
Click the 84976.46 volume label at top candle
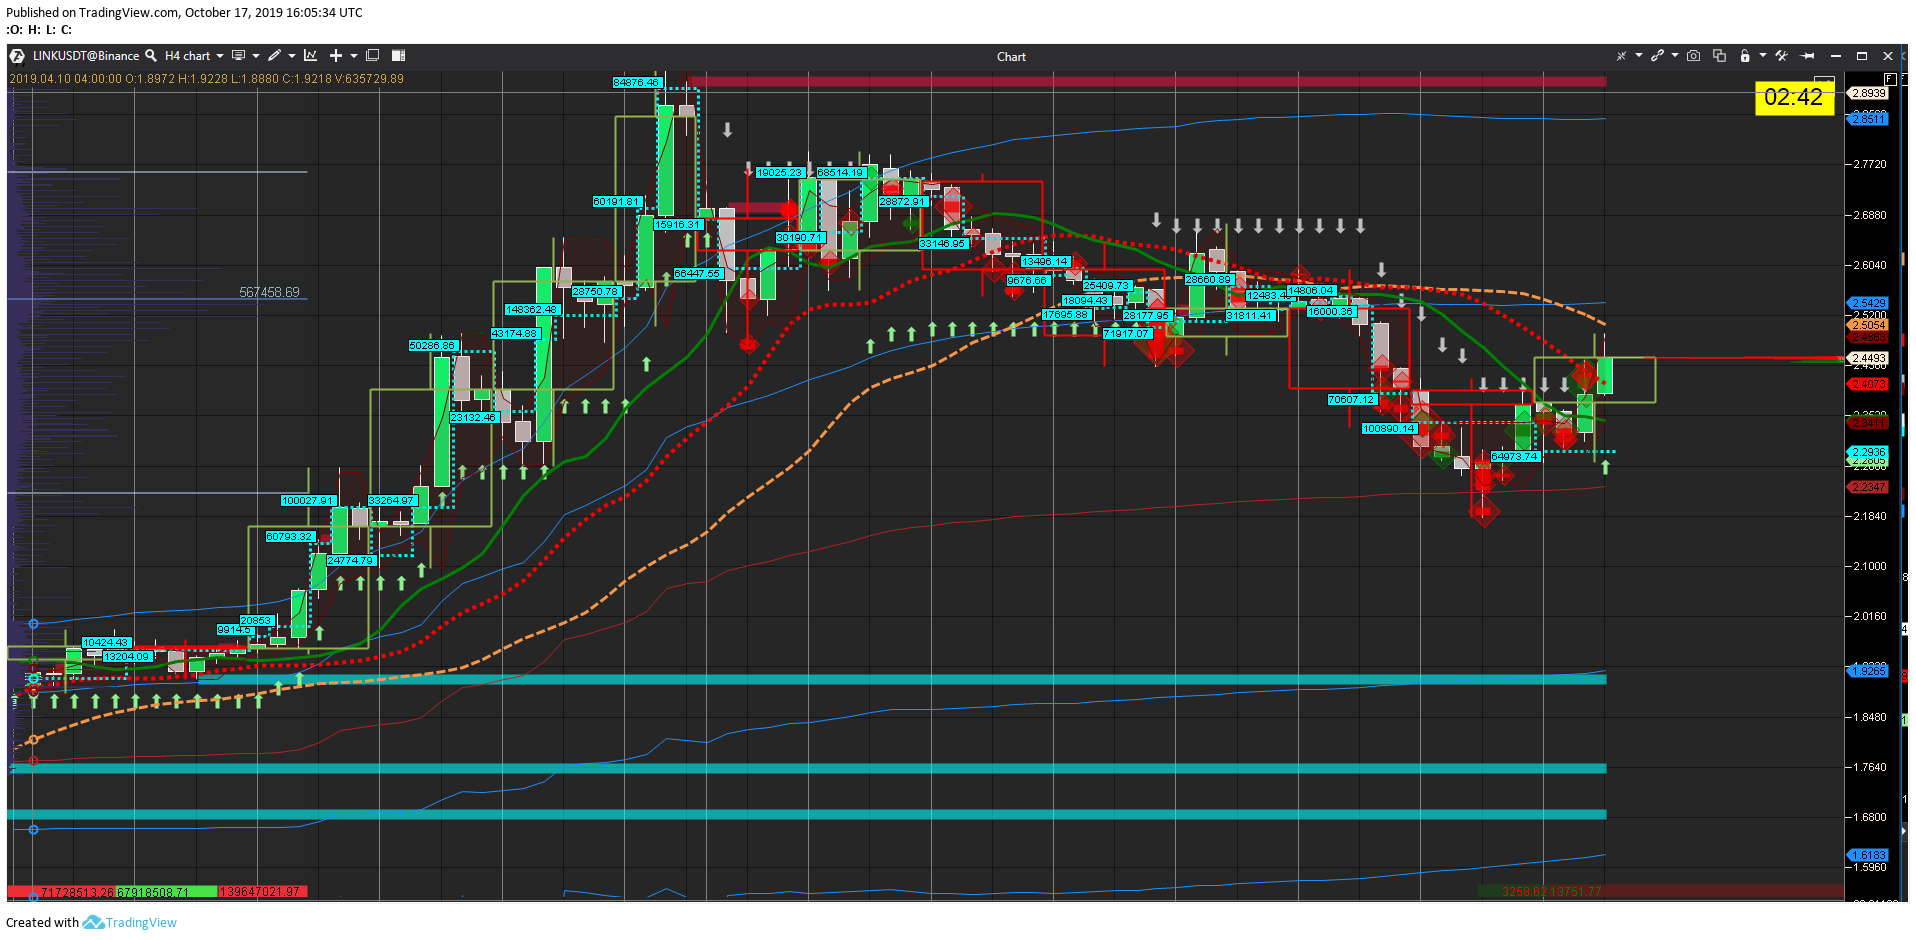636,82
